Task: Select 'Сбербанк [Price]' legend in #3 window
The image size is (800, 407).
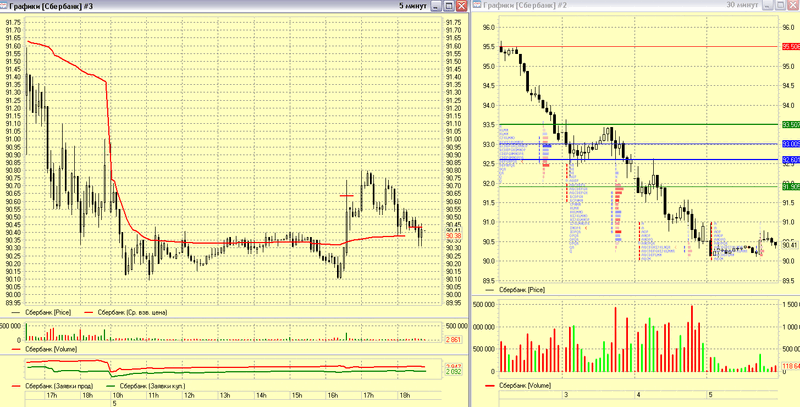Action: [x=49, y=312]
